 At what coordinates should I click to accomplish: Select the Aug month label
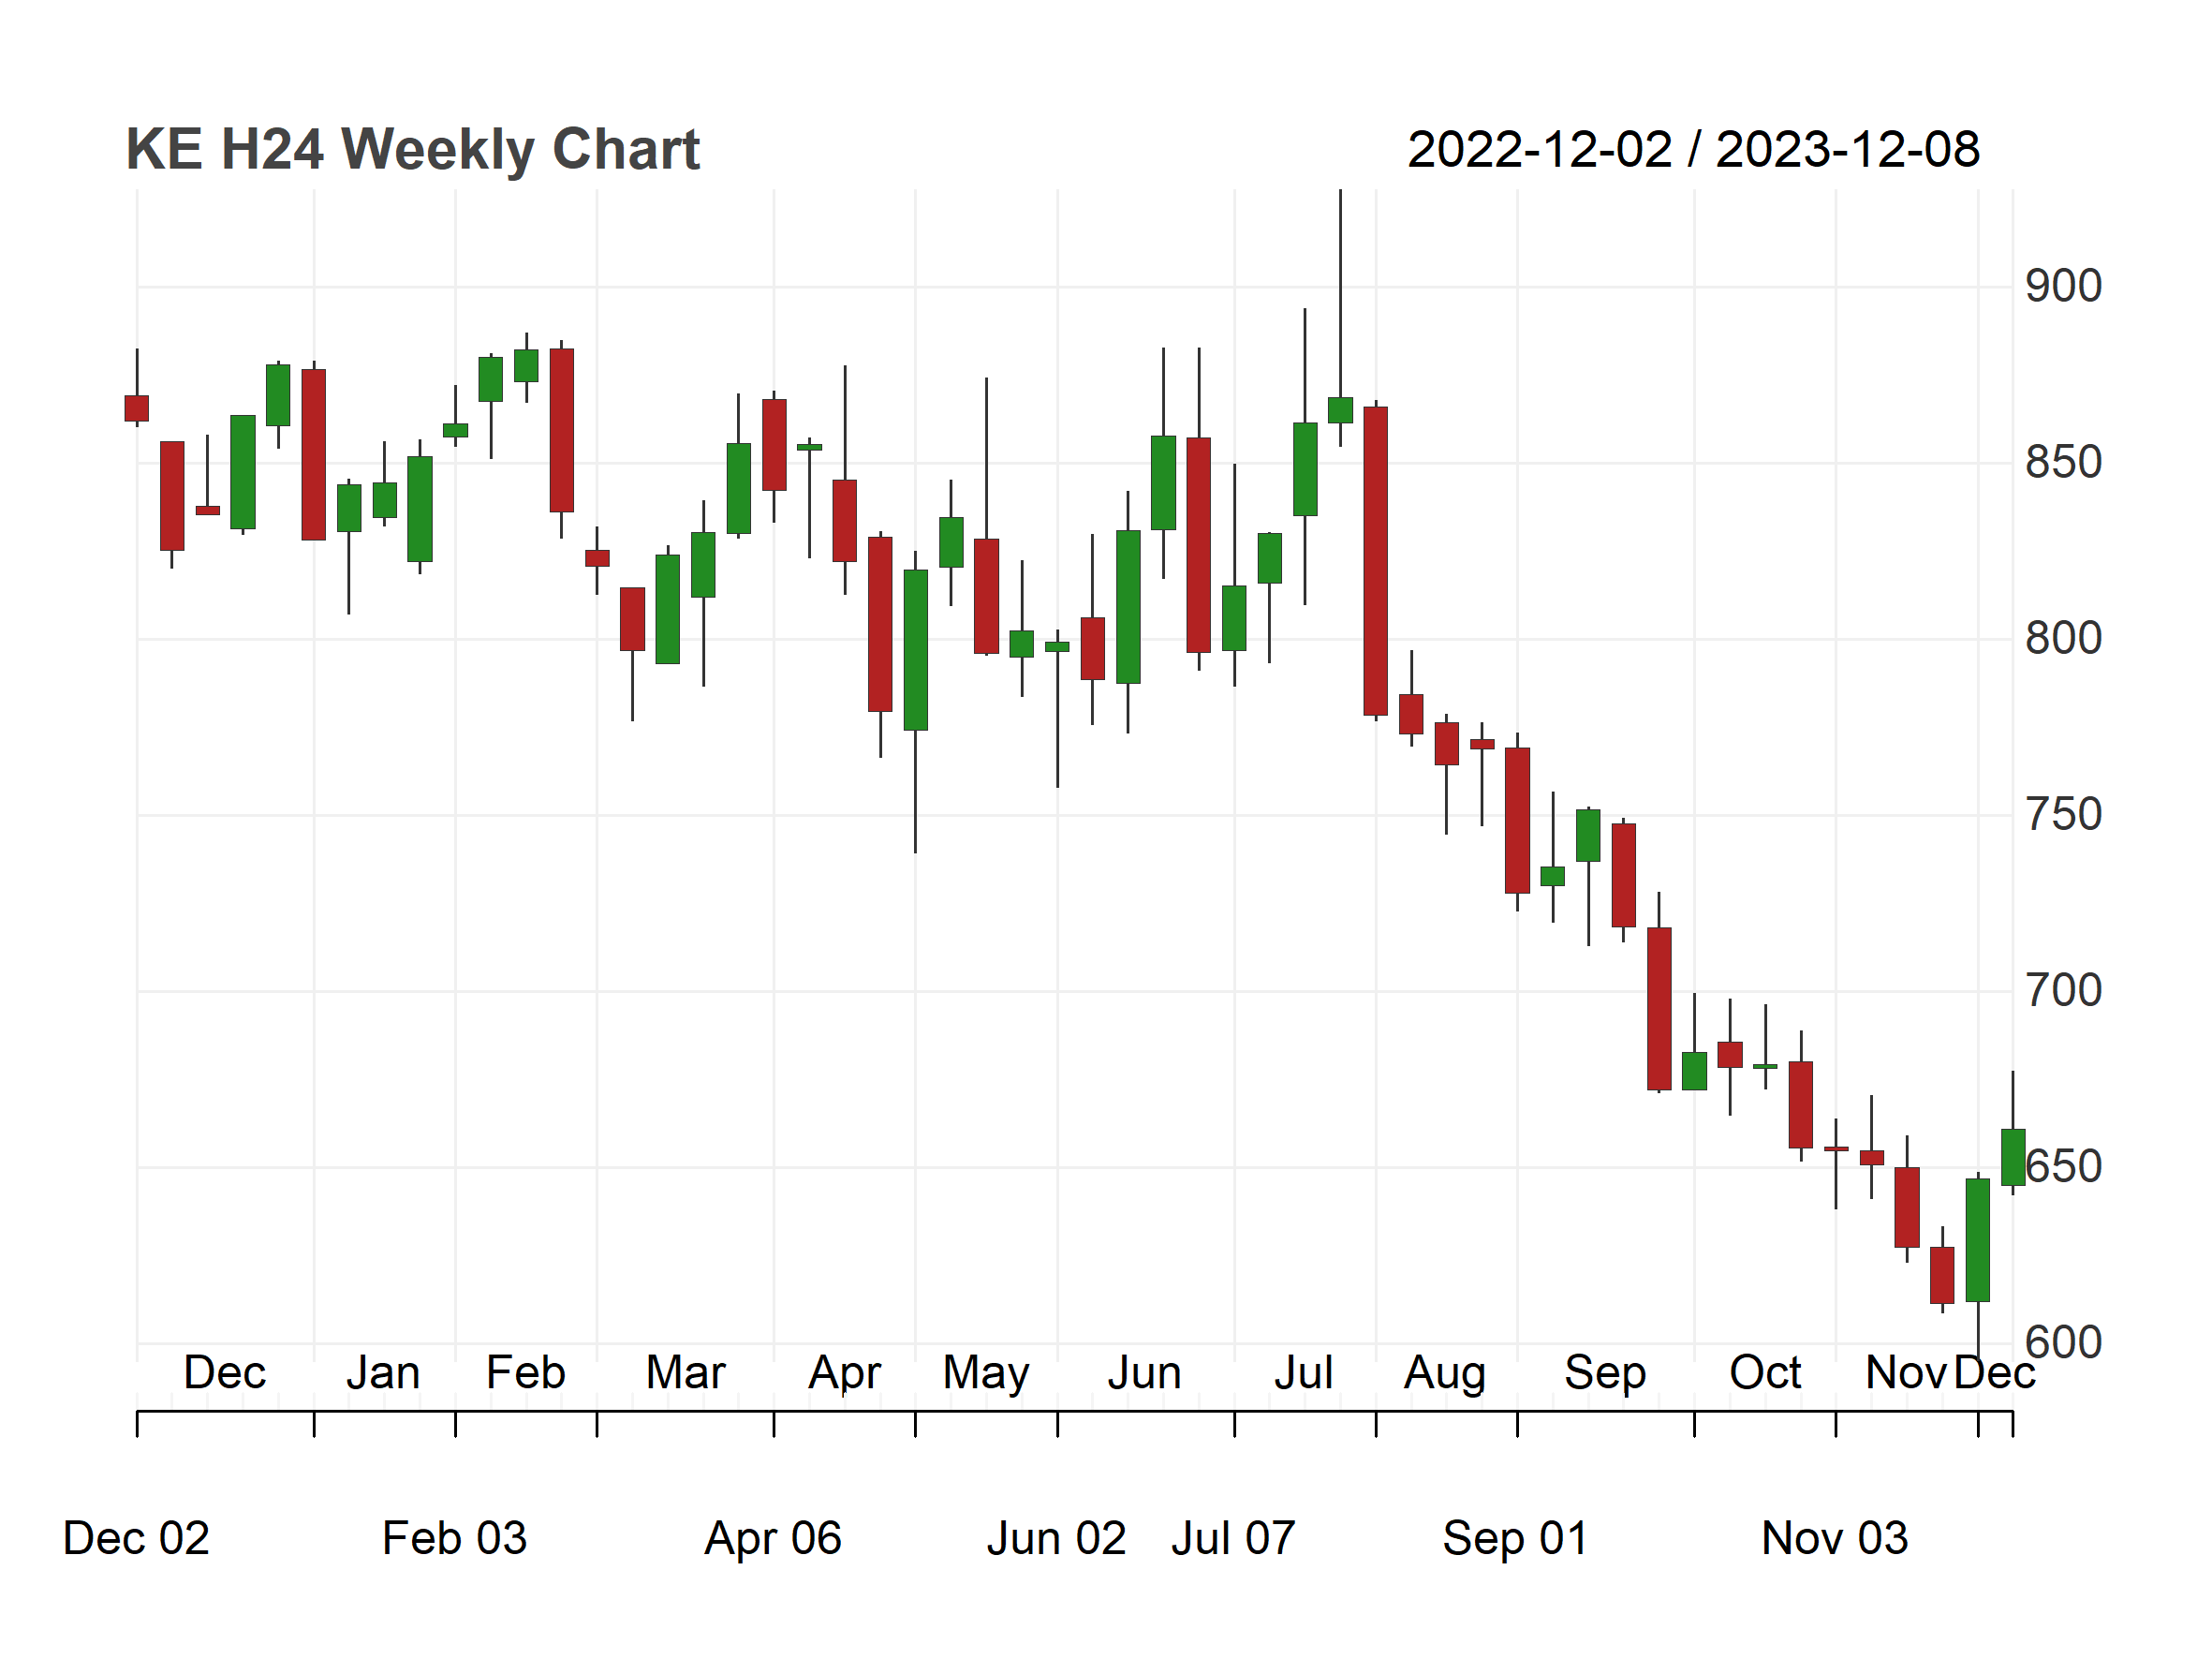pyautogui.click(x=1445, y=1374)
